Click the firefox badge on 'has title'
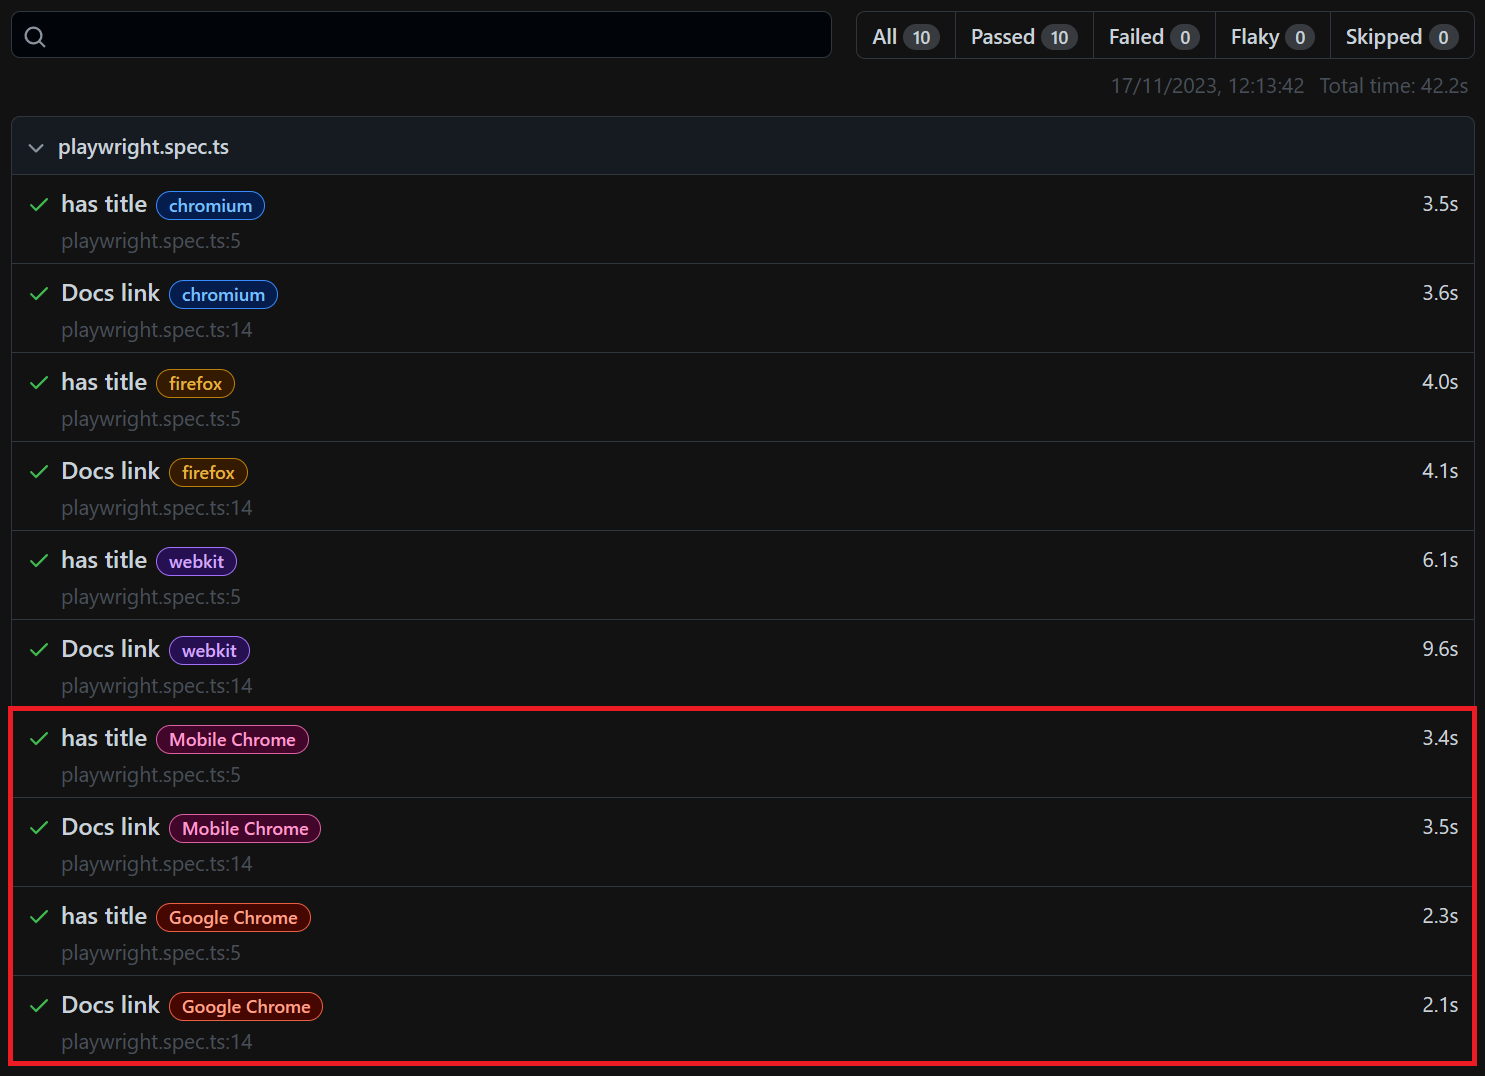 point(195,384)
